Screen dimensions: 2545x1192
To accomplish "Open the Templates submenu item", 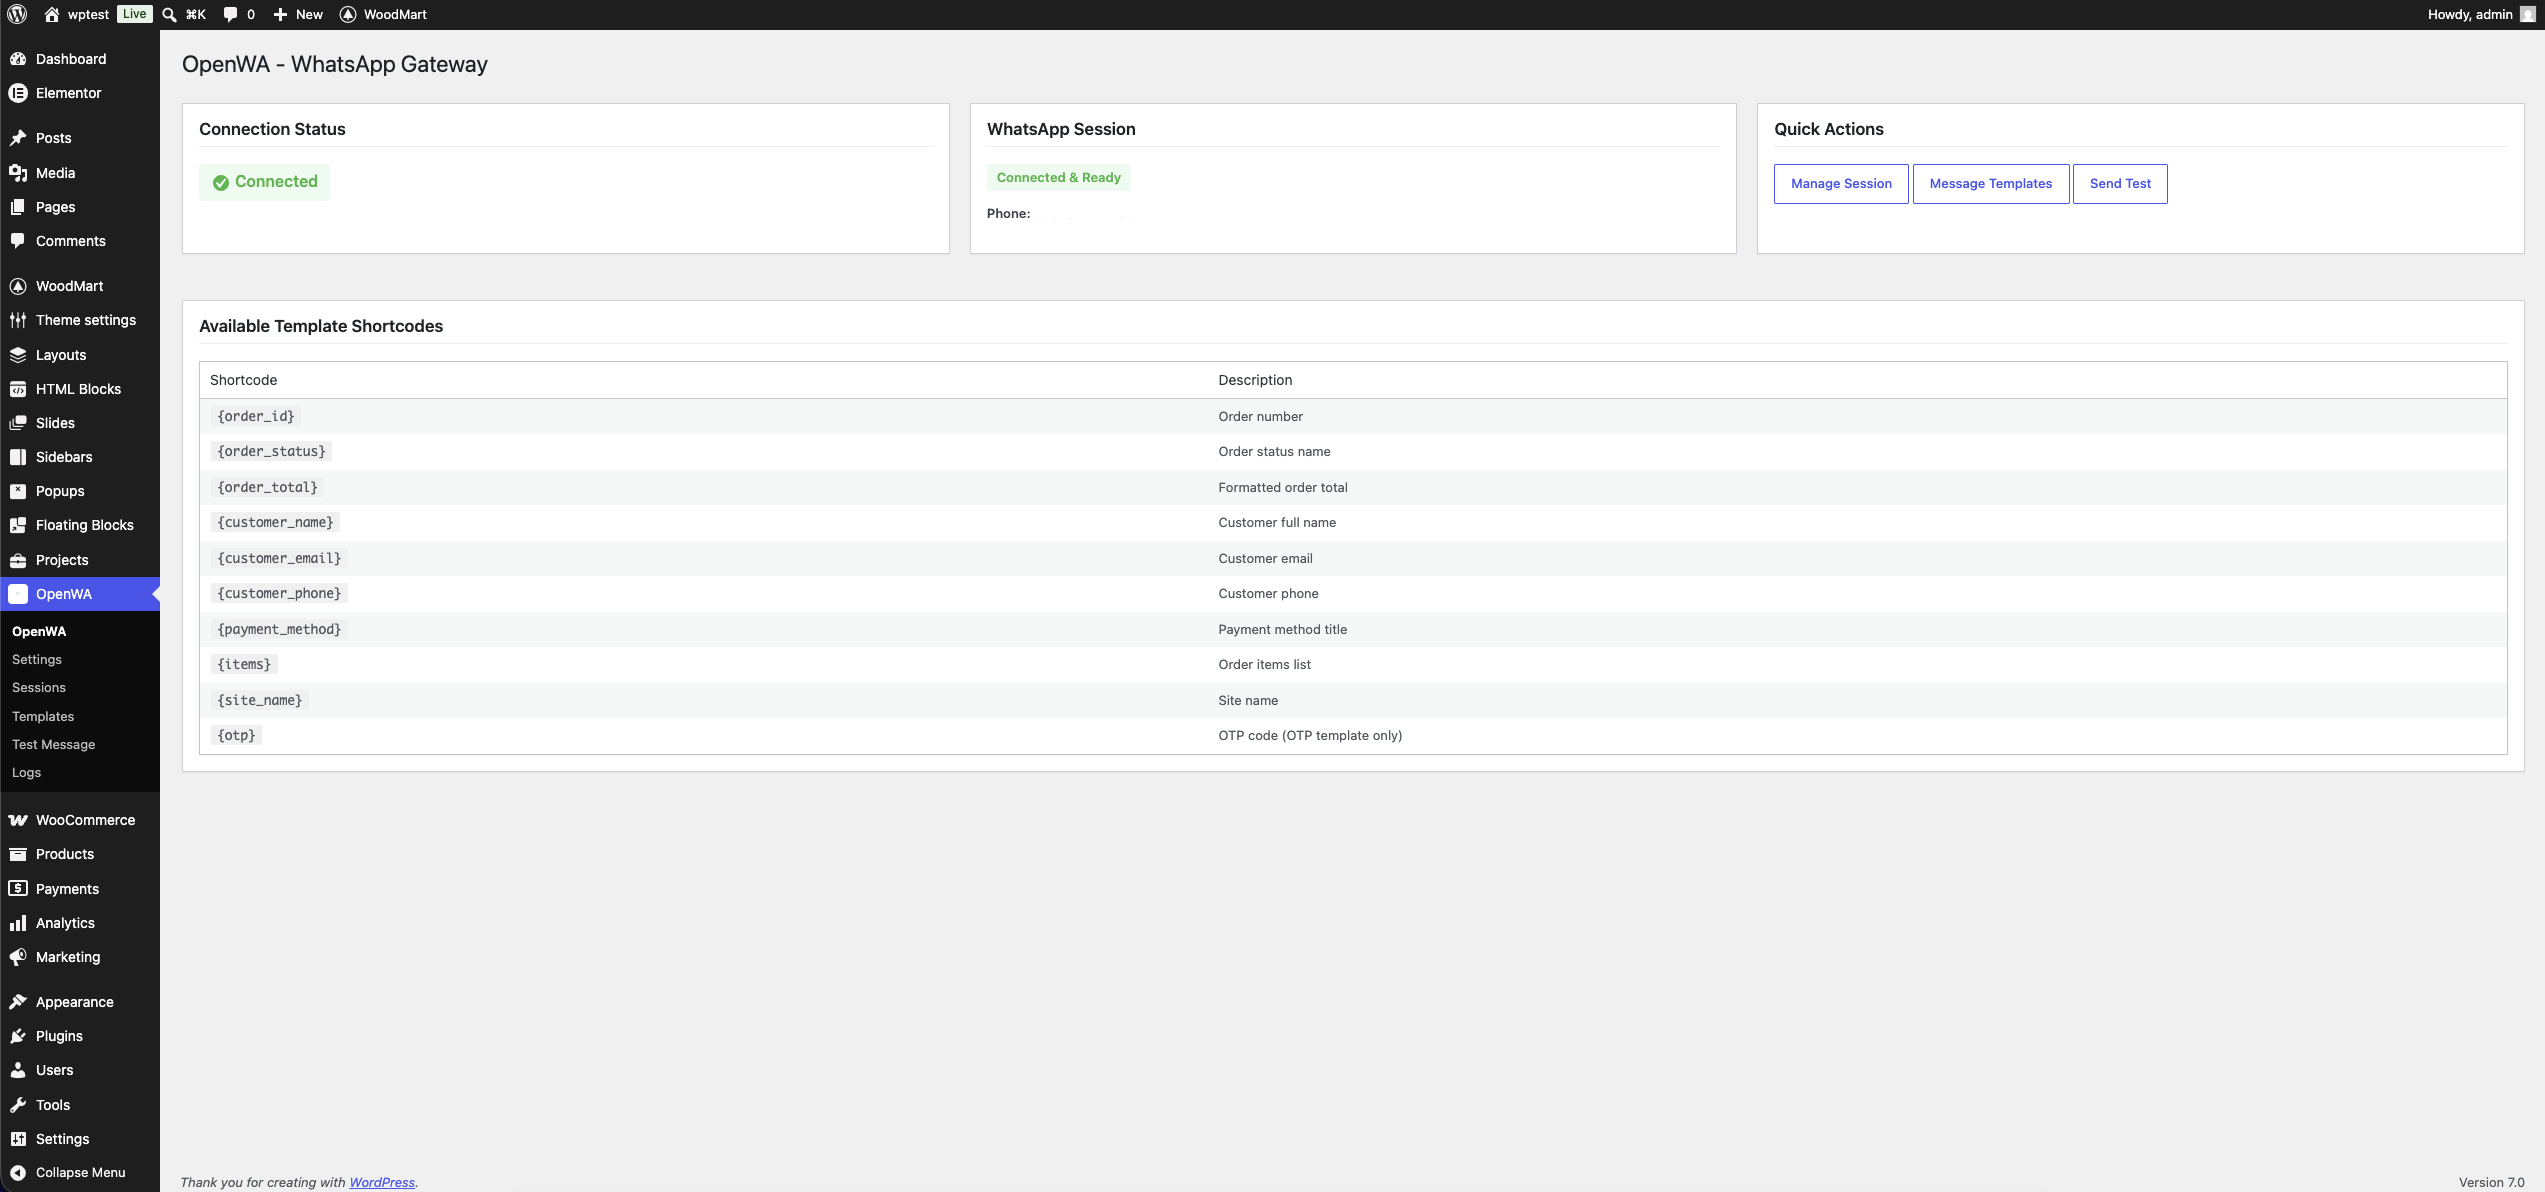I will [x=43, y=717].
